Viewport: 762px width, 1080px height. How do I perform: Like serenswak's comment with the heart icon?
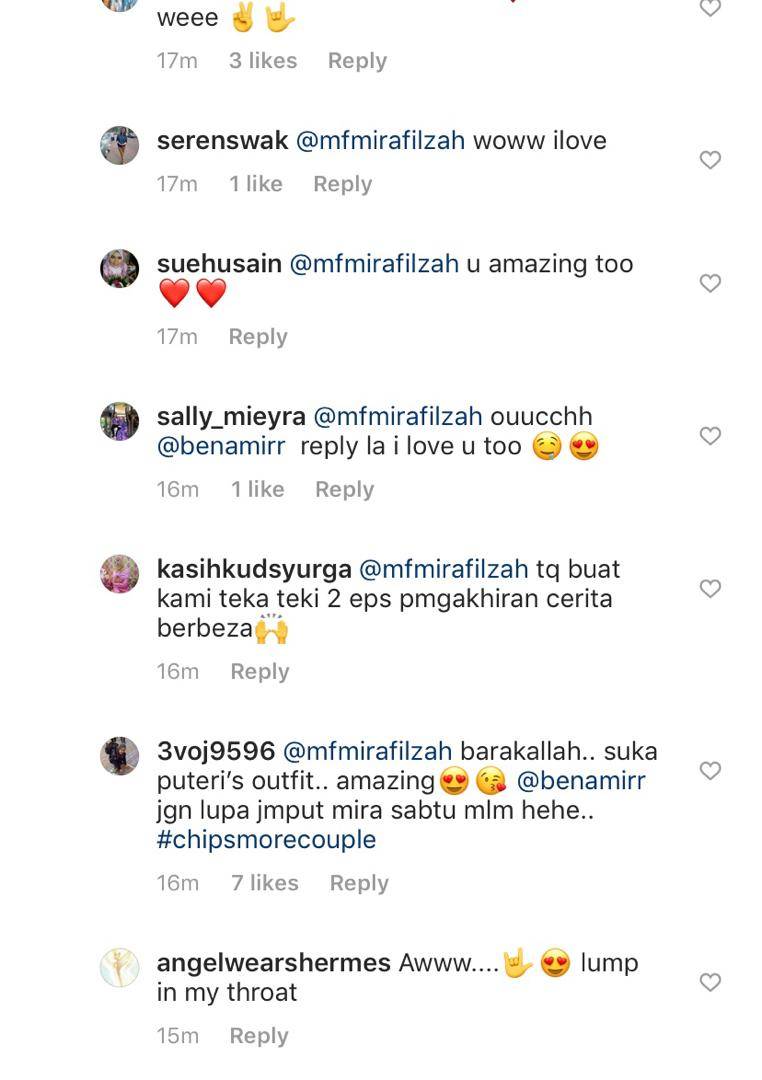click(710, 160)
